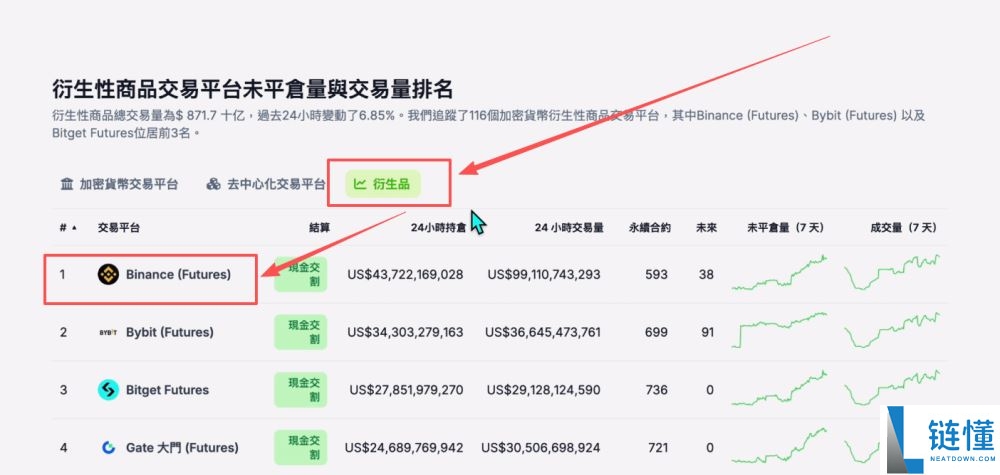Viewport: 1000px width, 475px height.
Task: Click volume value US$36,645,473,761
Action: pyautogui.click(x=543, y=332)
